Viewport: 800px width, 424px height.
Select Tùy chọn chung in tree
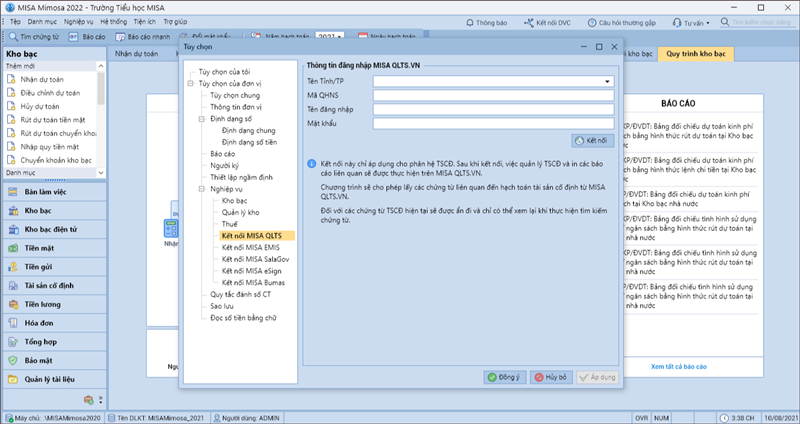[235, 95]
